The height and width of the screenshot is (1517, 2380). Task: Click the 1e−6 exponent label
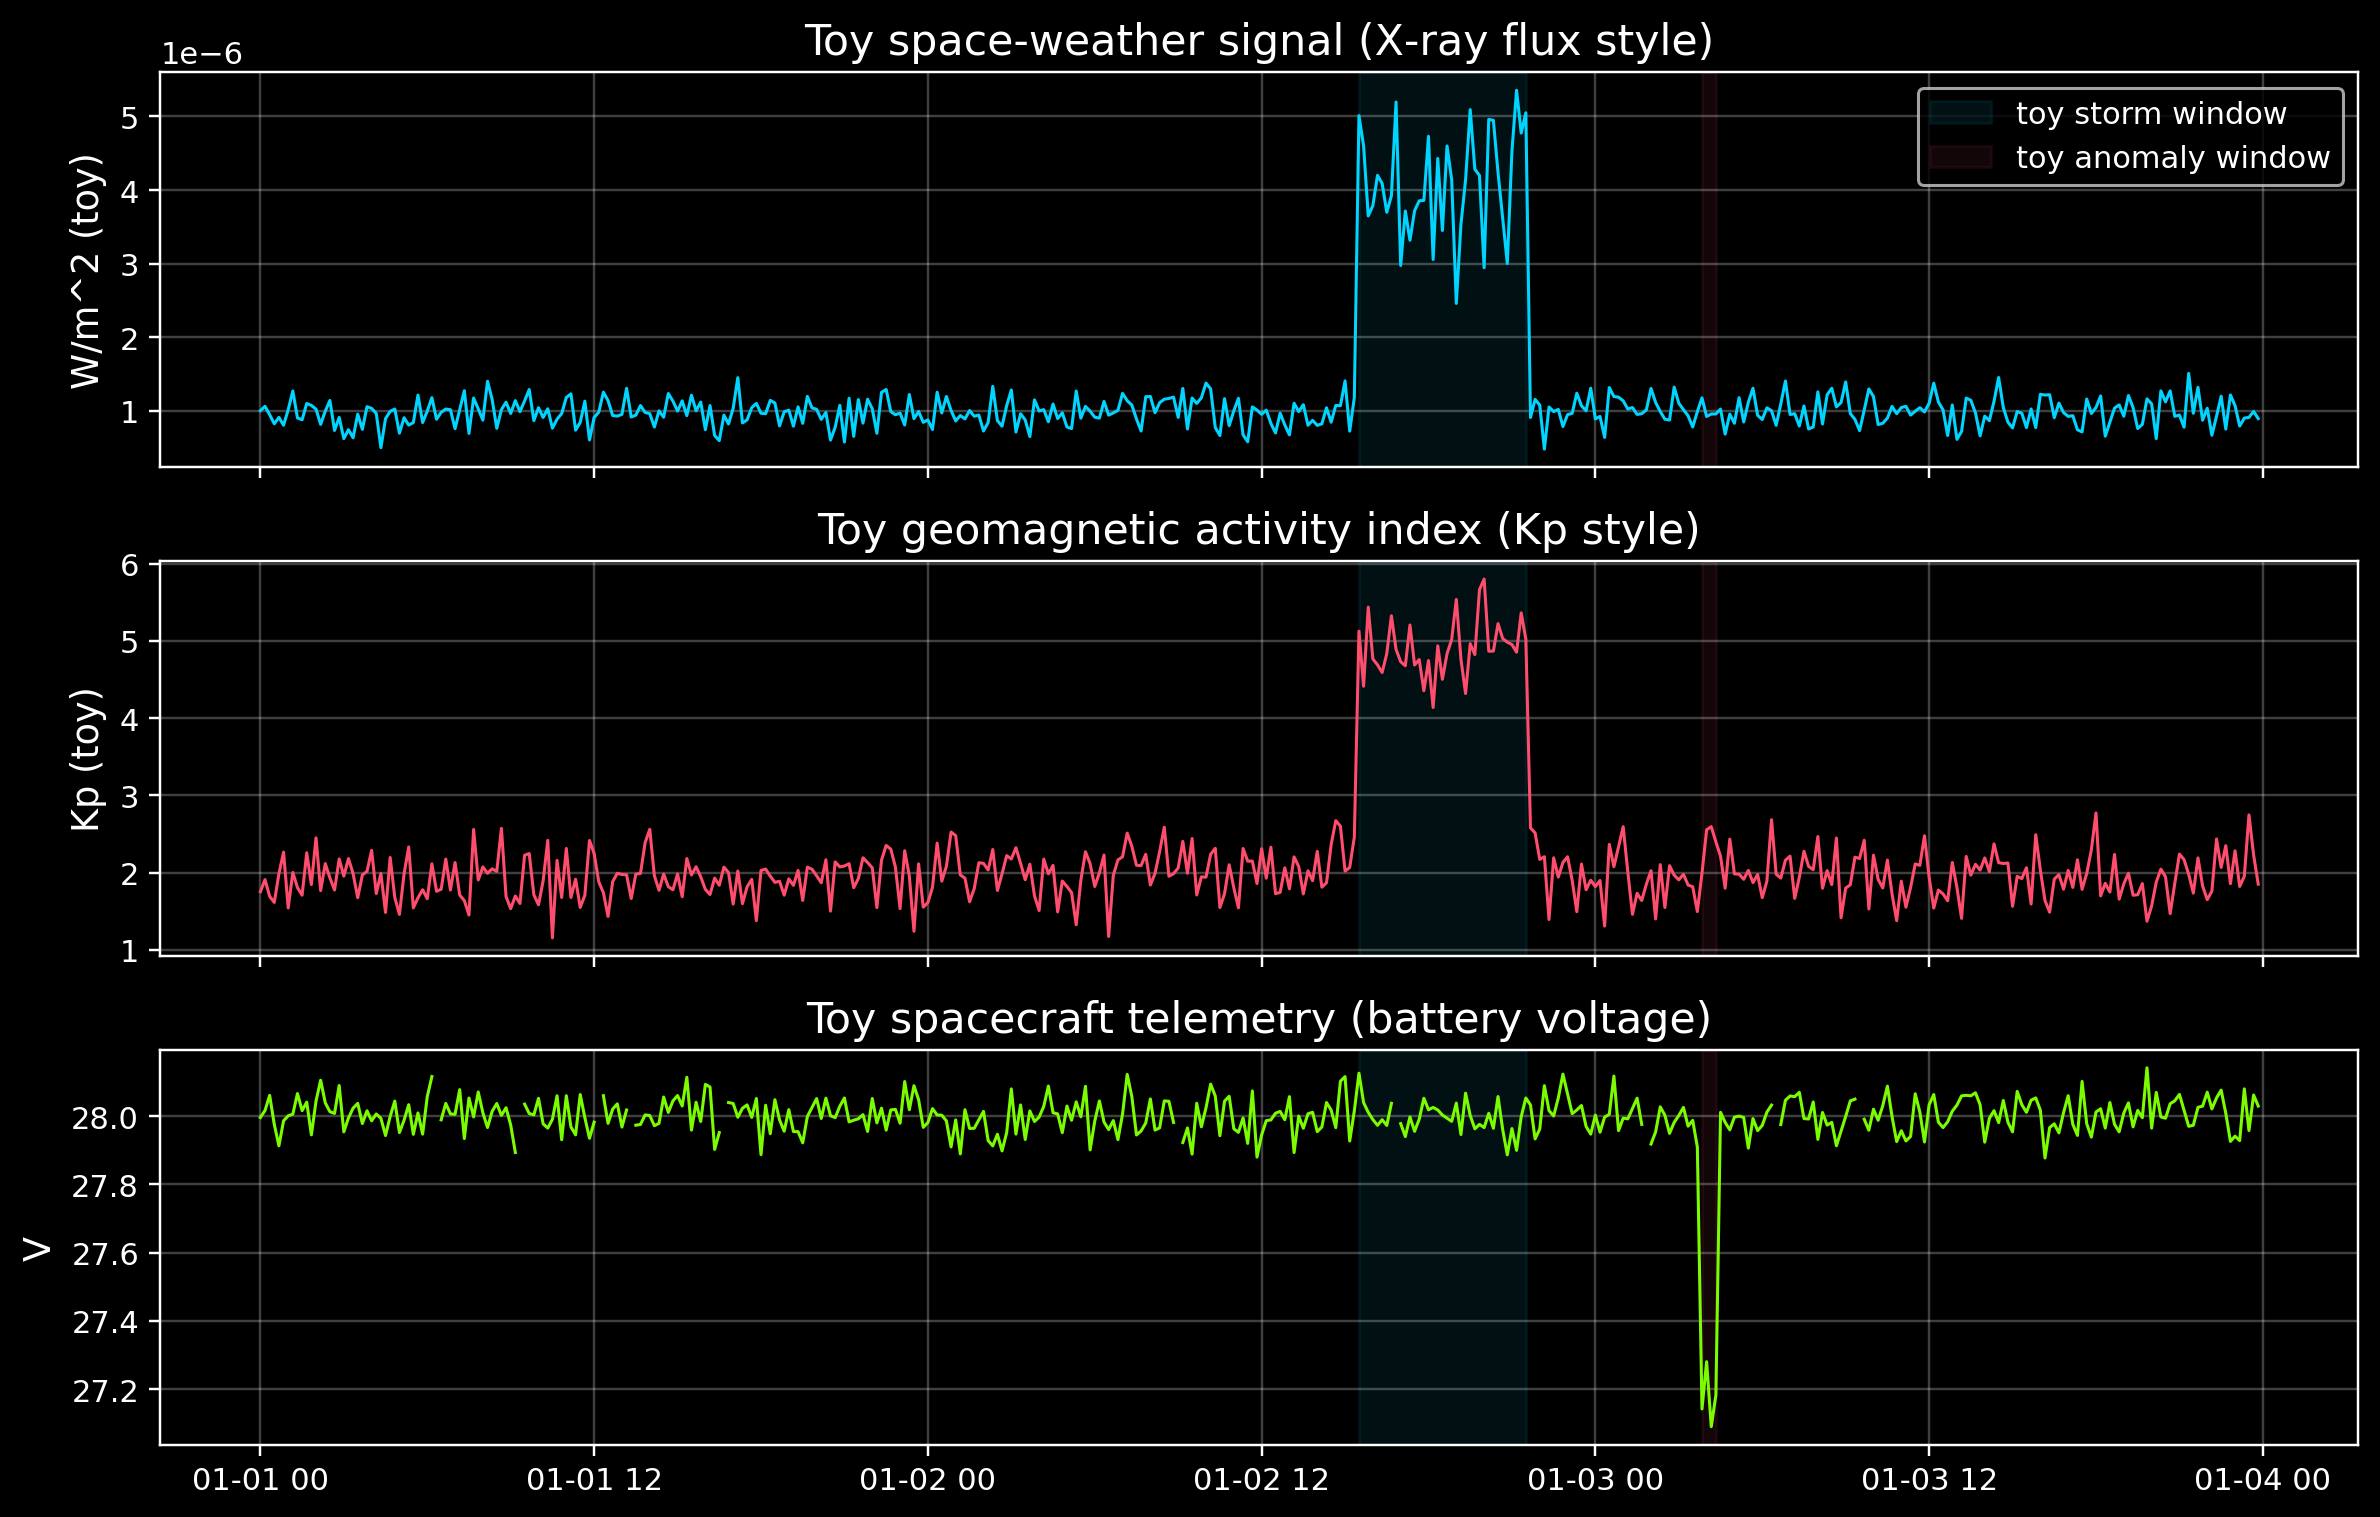[202, 54]
